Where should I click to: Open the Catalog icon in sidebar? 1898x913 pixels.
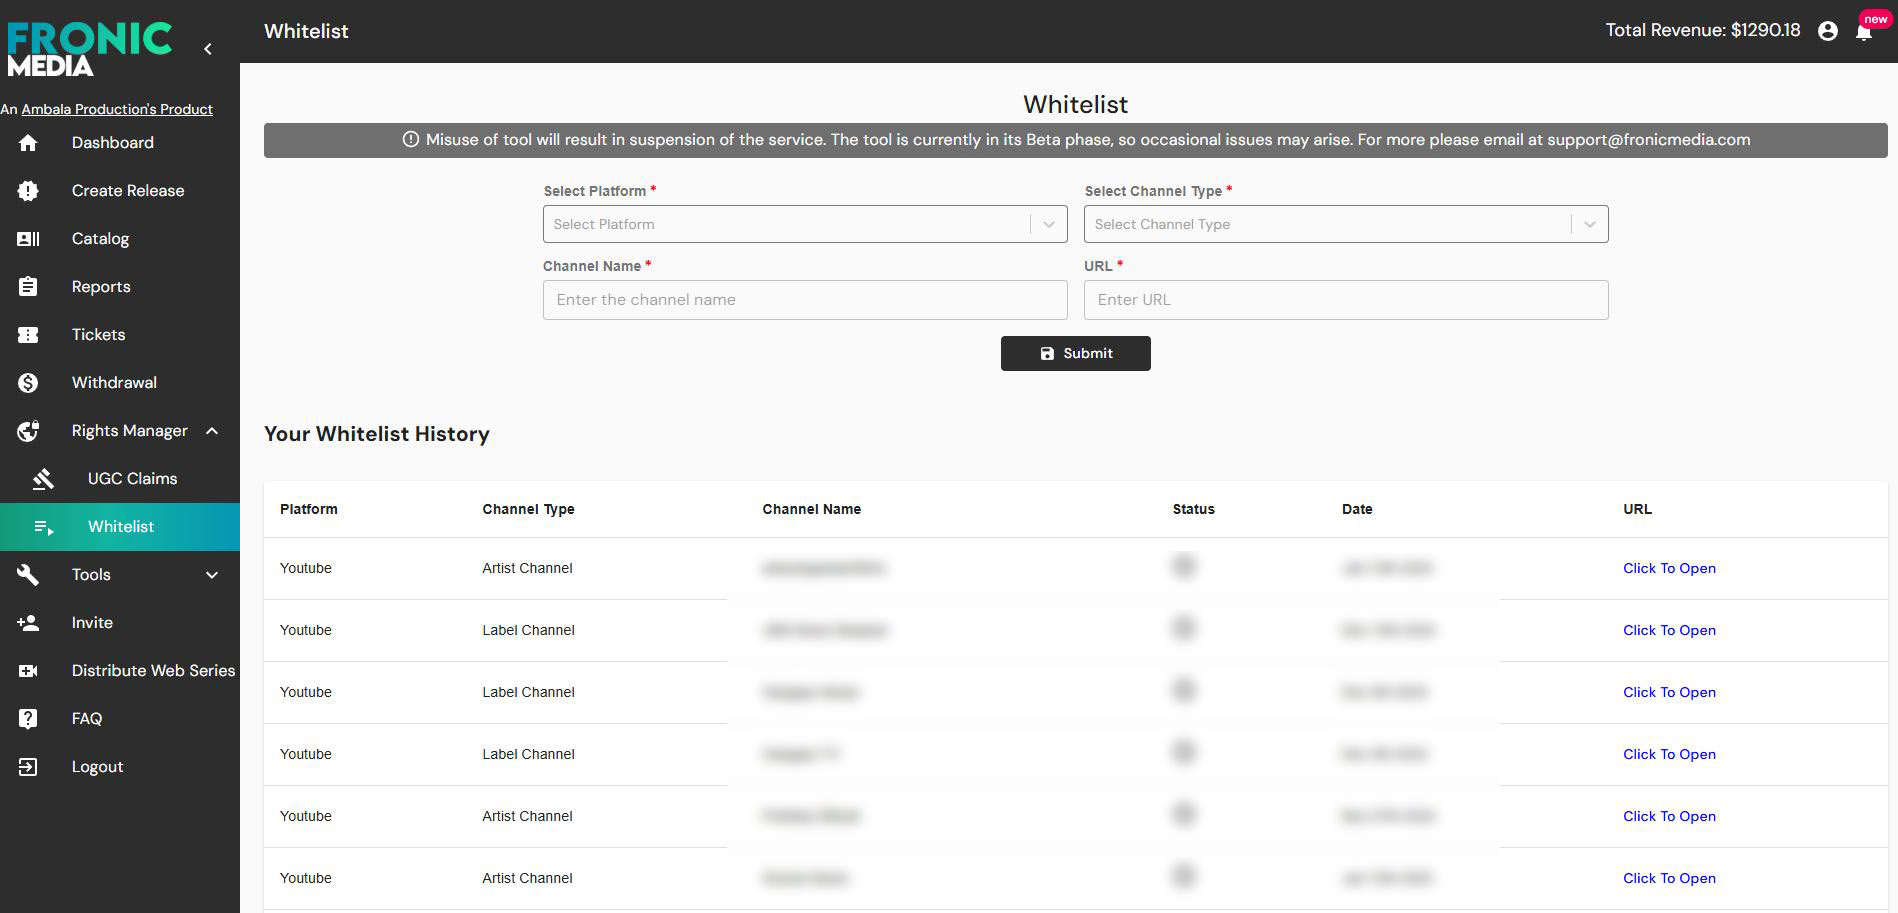pyautogui.click(x=28, y=239)
